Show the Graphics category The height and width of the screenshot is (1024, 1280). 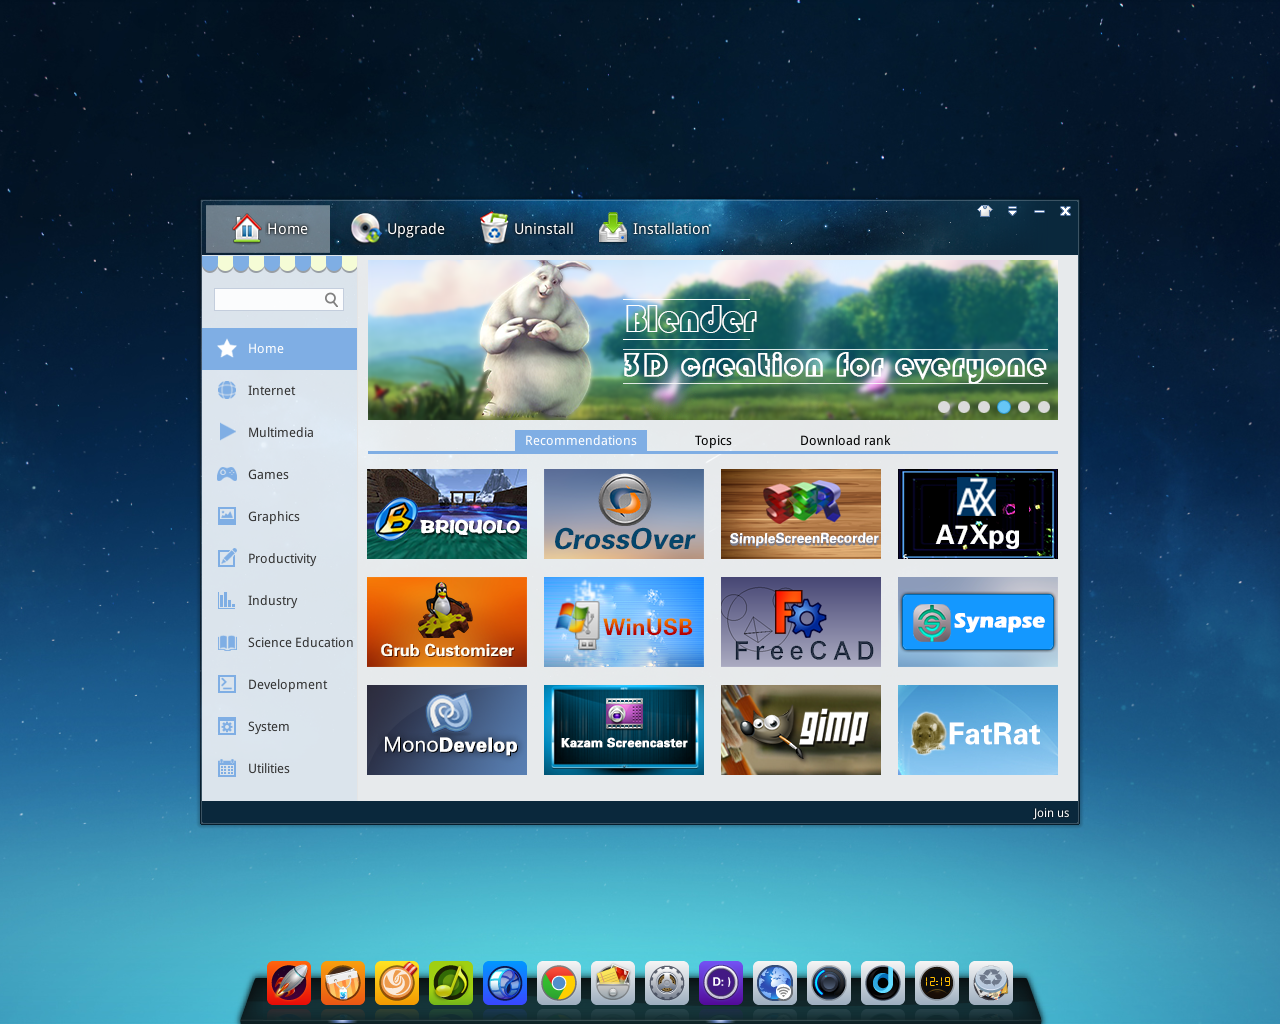(279, 517)
